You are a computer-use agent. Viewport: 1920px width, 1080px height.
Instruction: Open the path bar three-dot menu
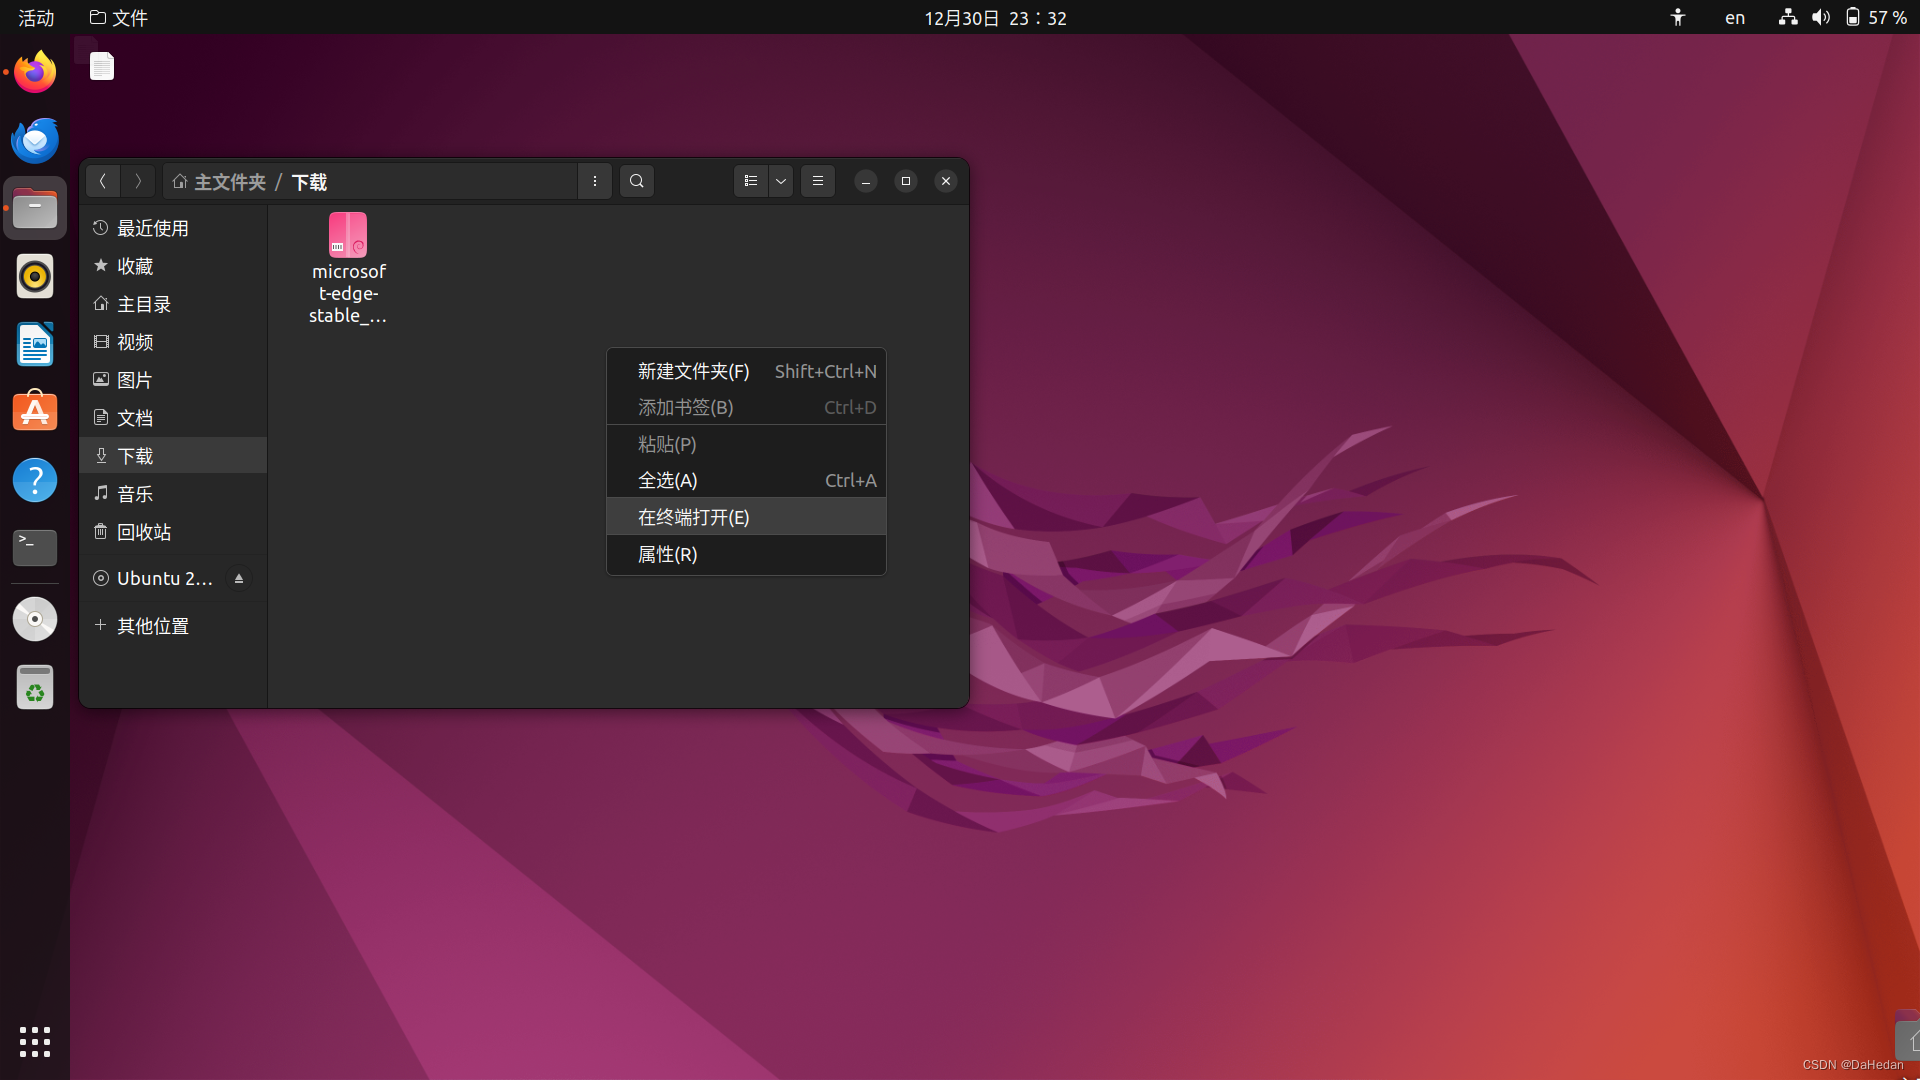[x=595, y=181]
